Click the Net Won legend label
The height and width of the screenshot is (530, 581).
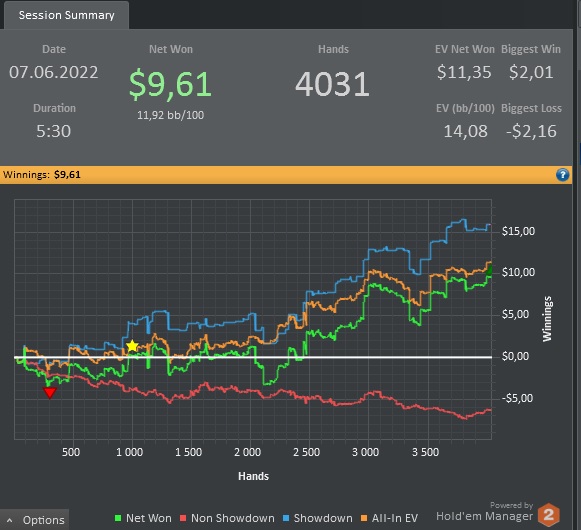[149, 518]
